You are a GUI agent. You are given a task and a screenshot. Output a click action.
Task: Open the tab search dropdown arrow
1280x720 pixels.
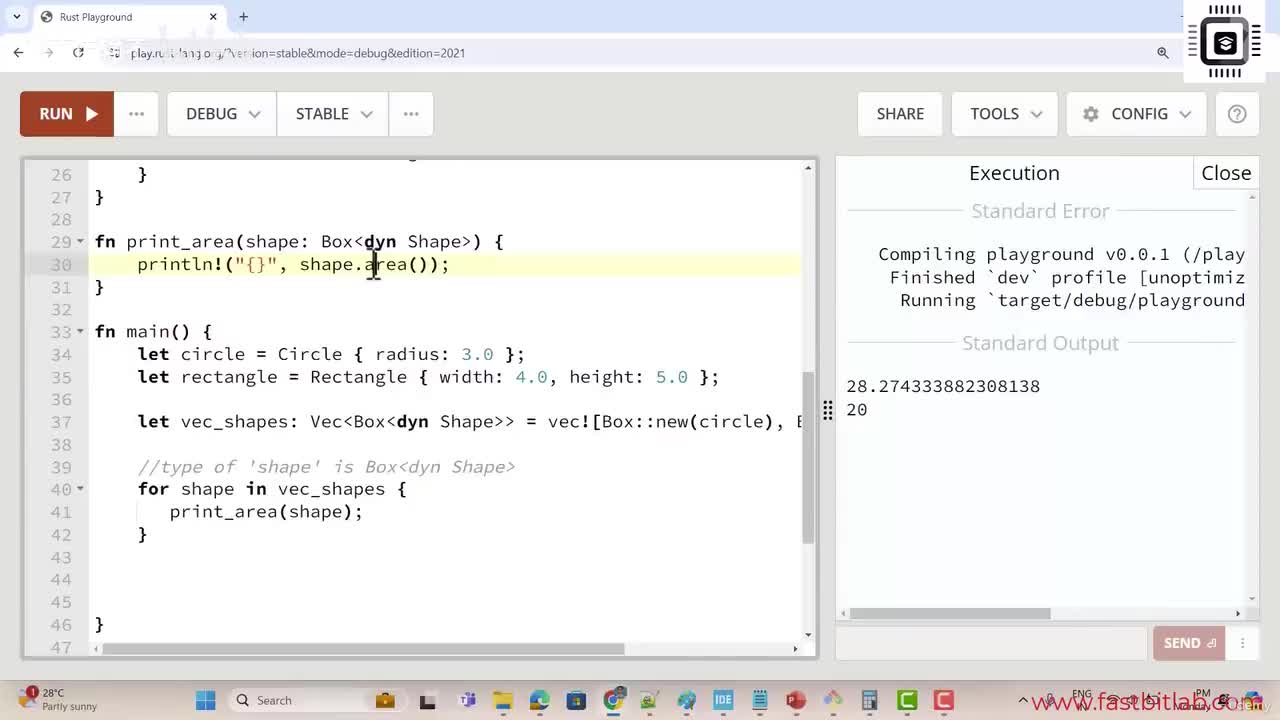pos(17,17)
